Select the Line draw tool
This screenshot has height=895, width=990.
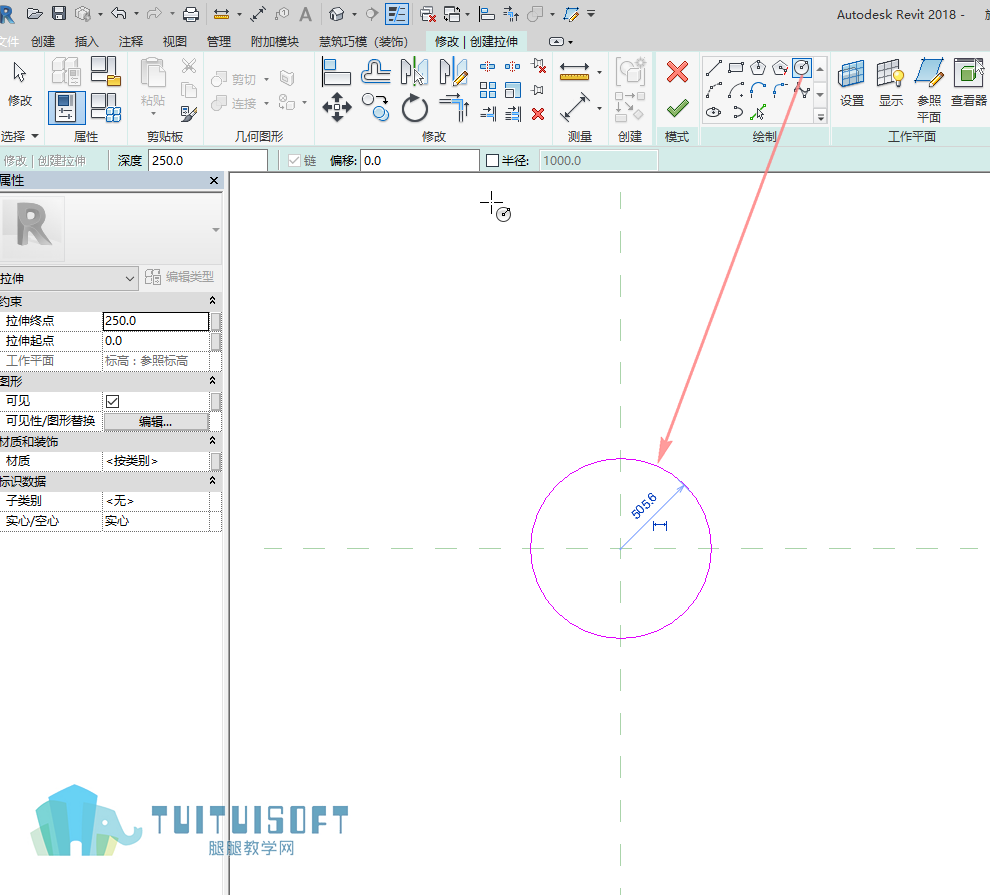pos(713,68)
